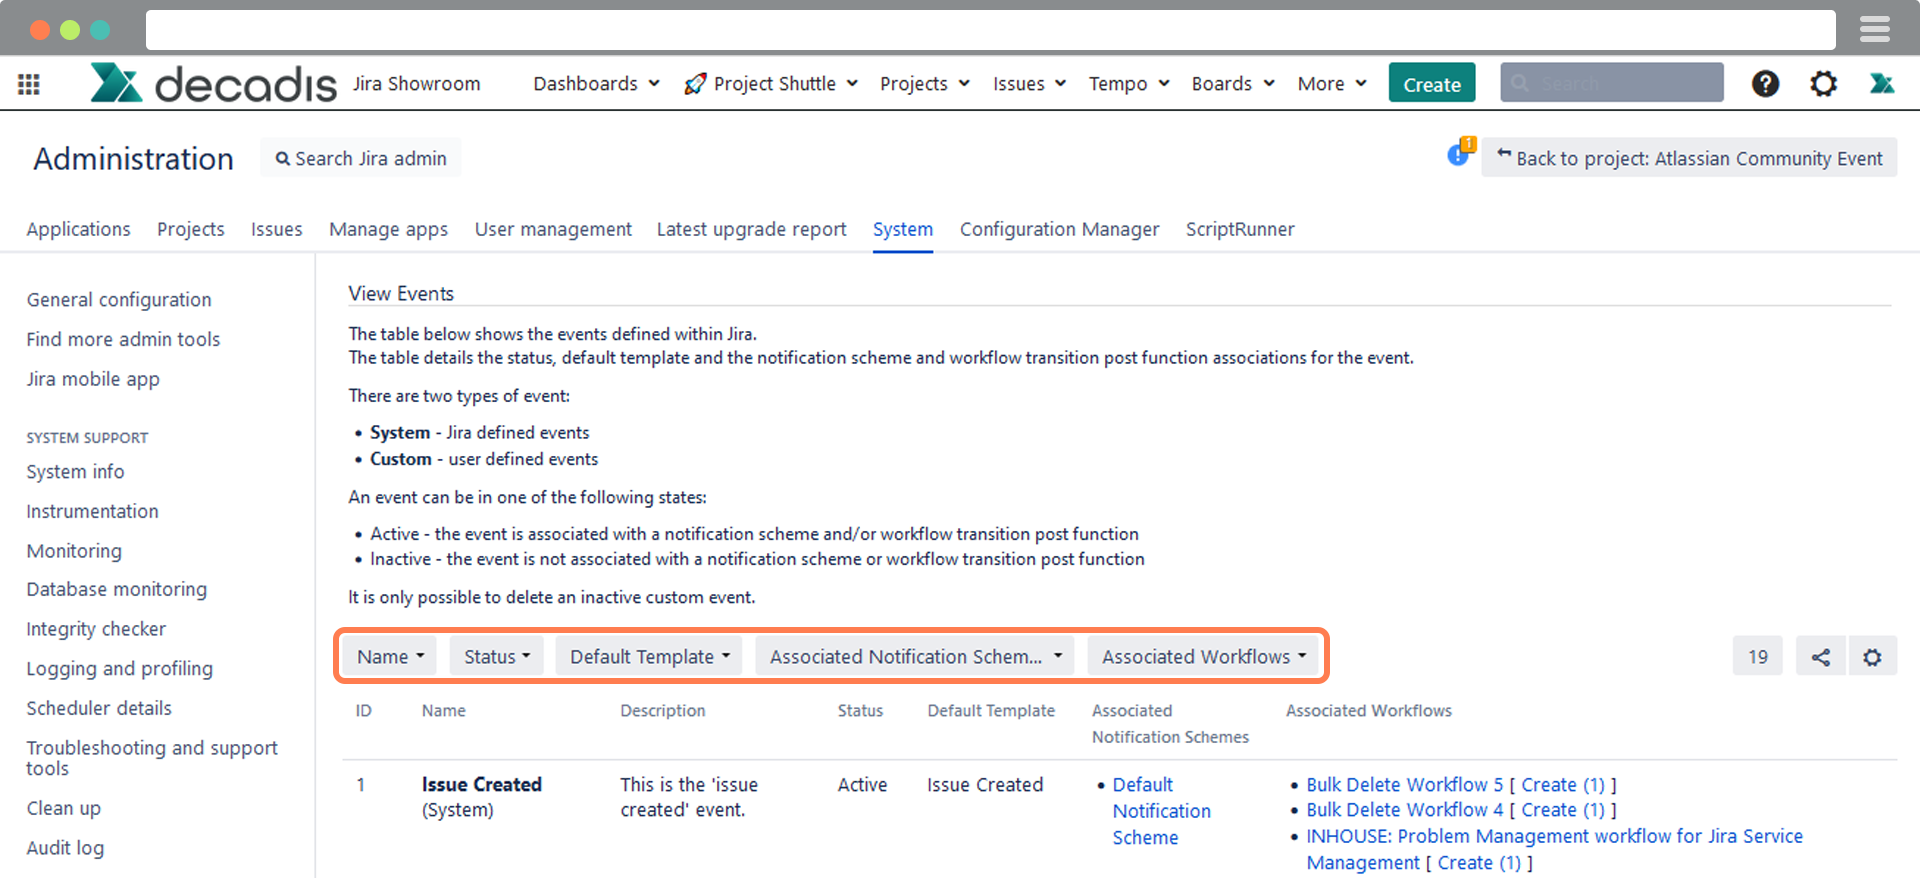Expand the Status filter dropdown

click(496, 657)
